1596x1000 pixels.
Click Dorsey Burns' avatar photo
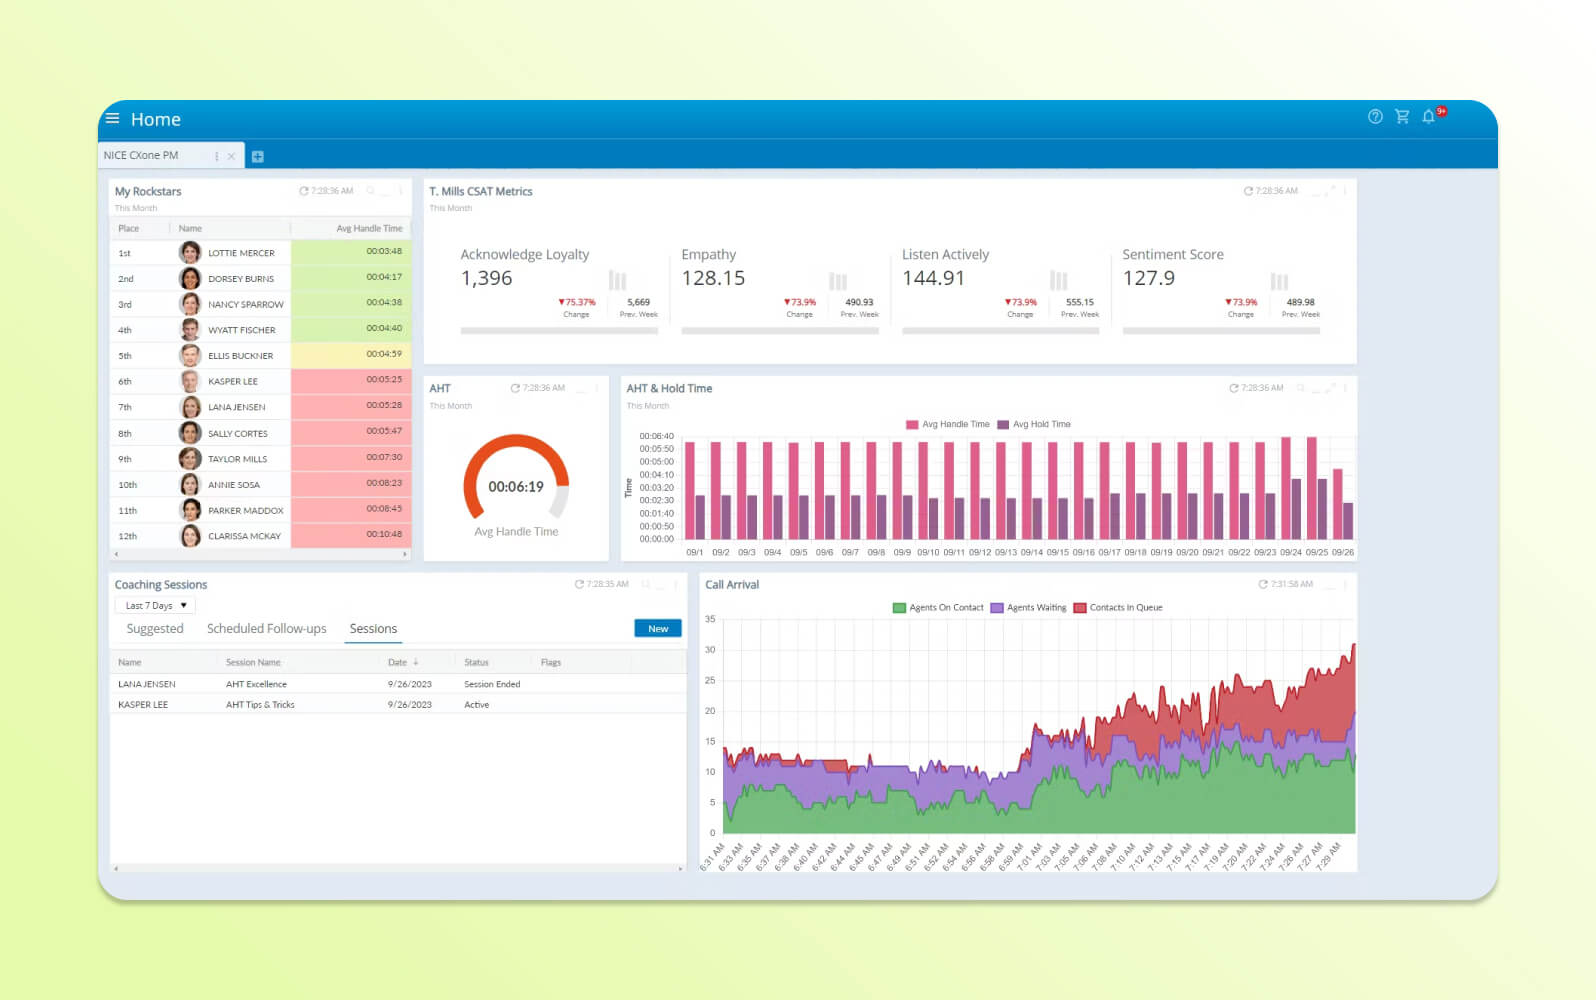pos(190,278)
